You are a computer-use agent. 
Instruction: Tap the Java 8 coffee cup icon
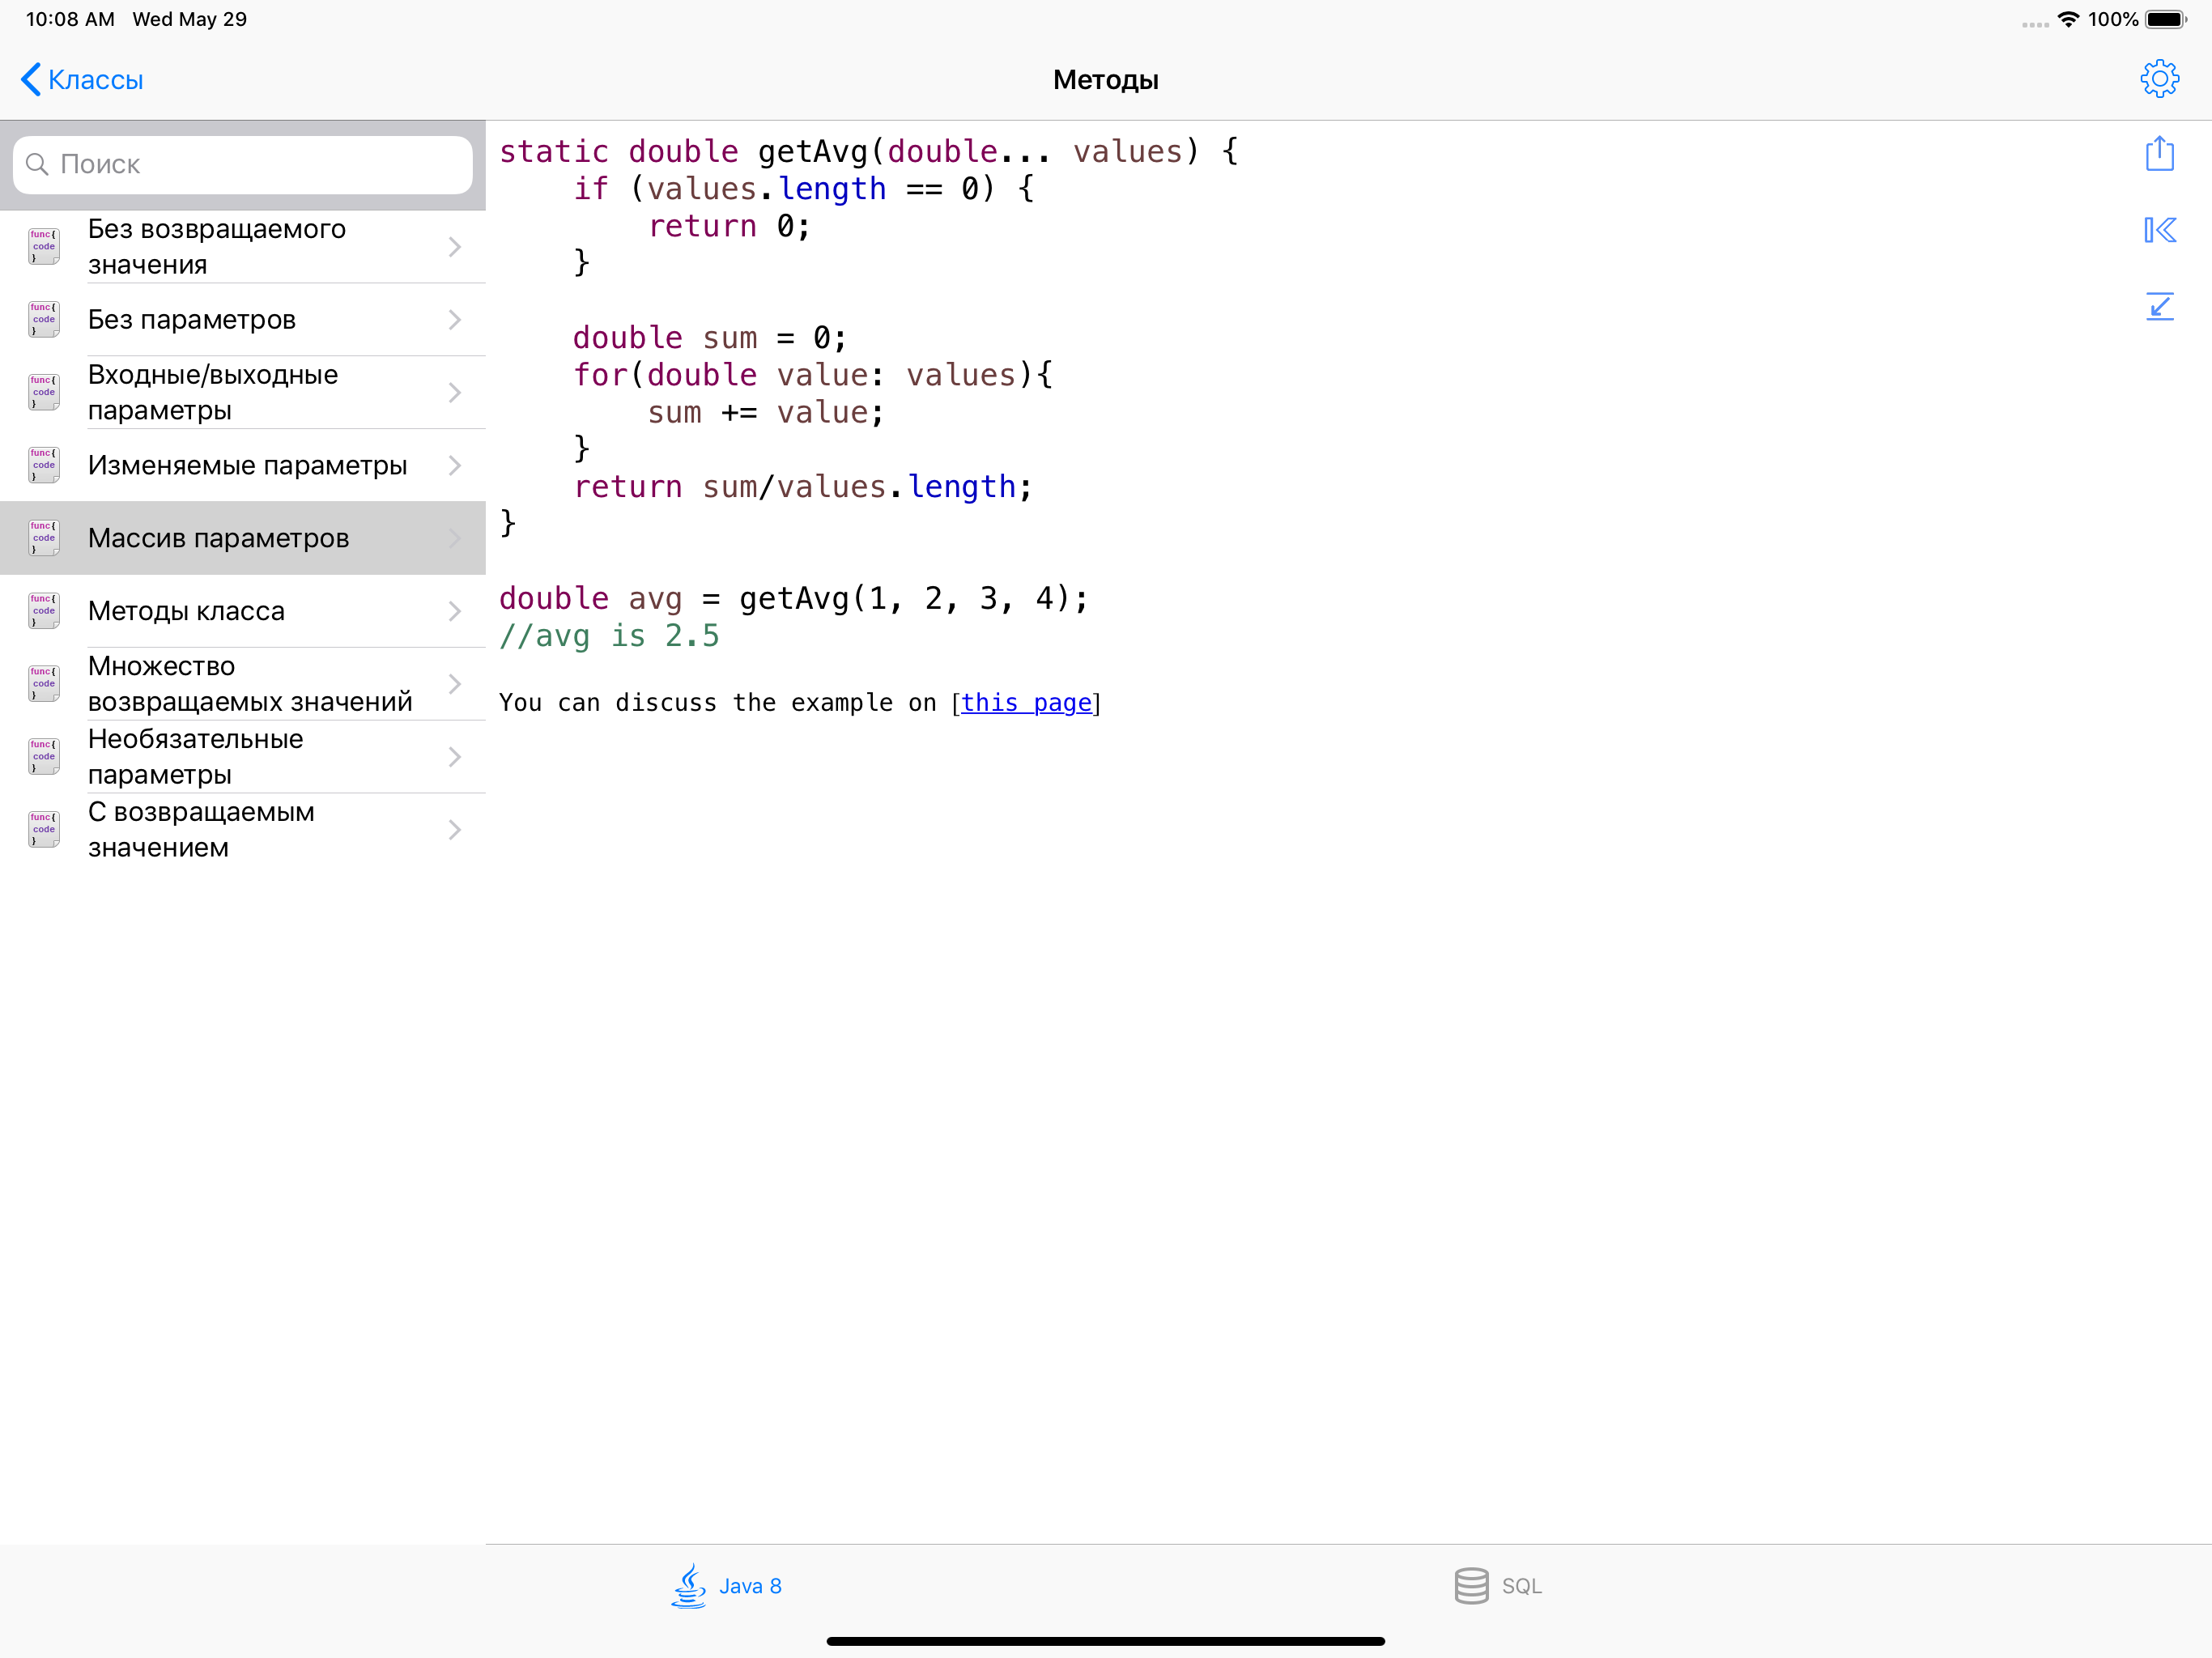[688, 1585]
